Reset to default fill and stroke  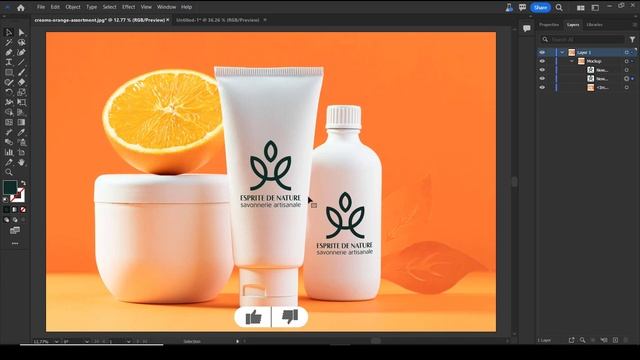5,200
